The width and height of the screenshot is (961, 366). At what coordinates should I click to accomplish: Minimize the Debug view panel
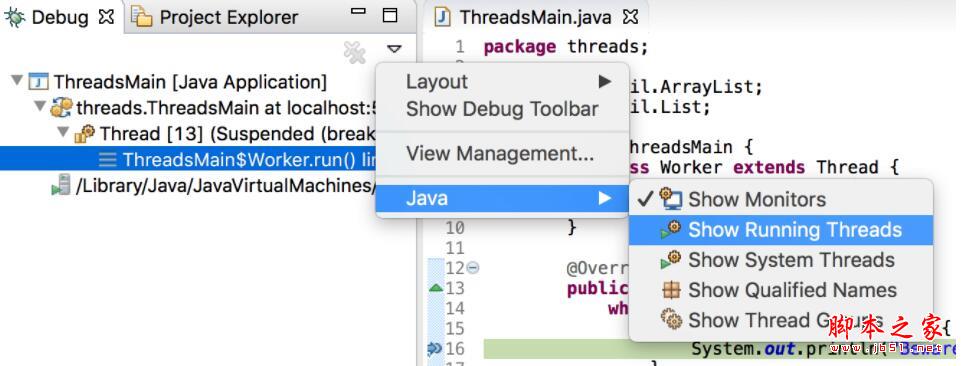(359, 12)
